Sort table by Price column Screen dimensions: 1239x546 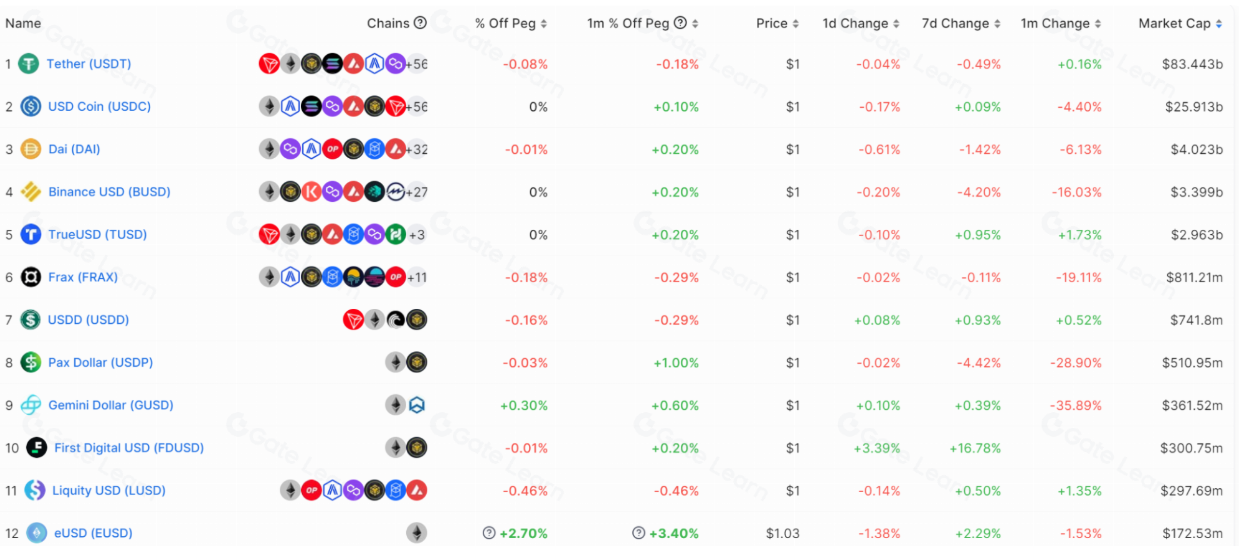[777, 23]
